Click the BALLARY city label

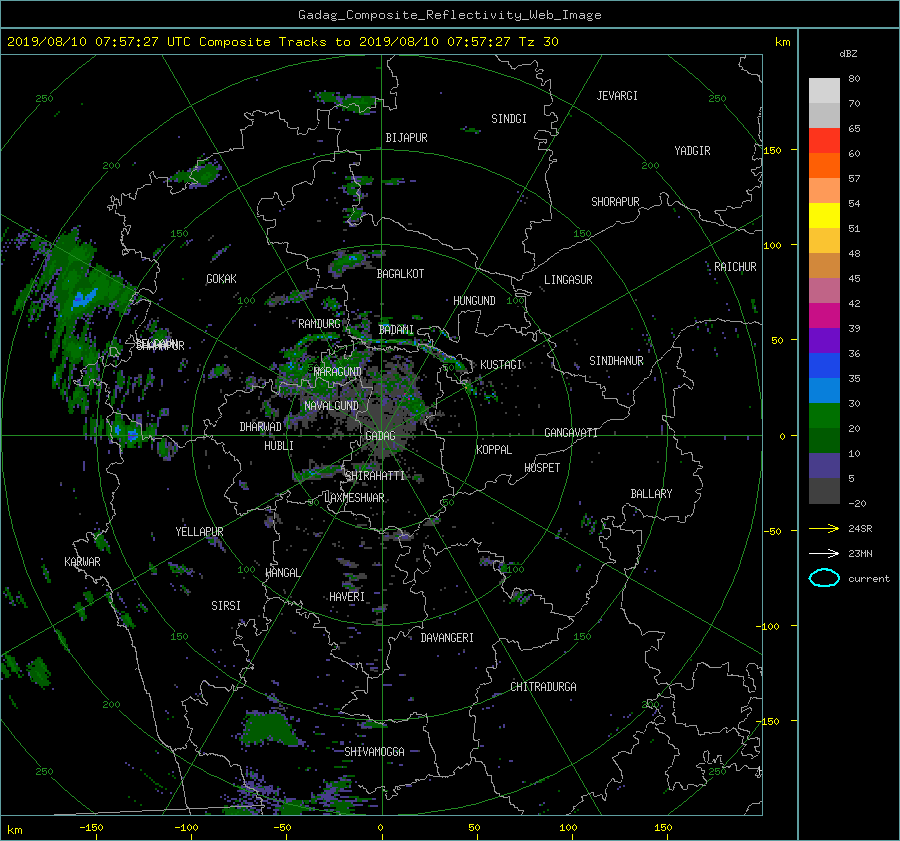[651, 494]
